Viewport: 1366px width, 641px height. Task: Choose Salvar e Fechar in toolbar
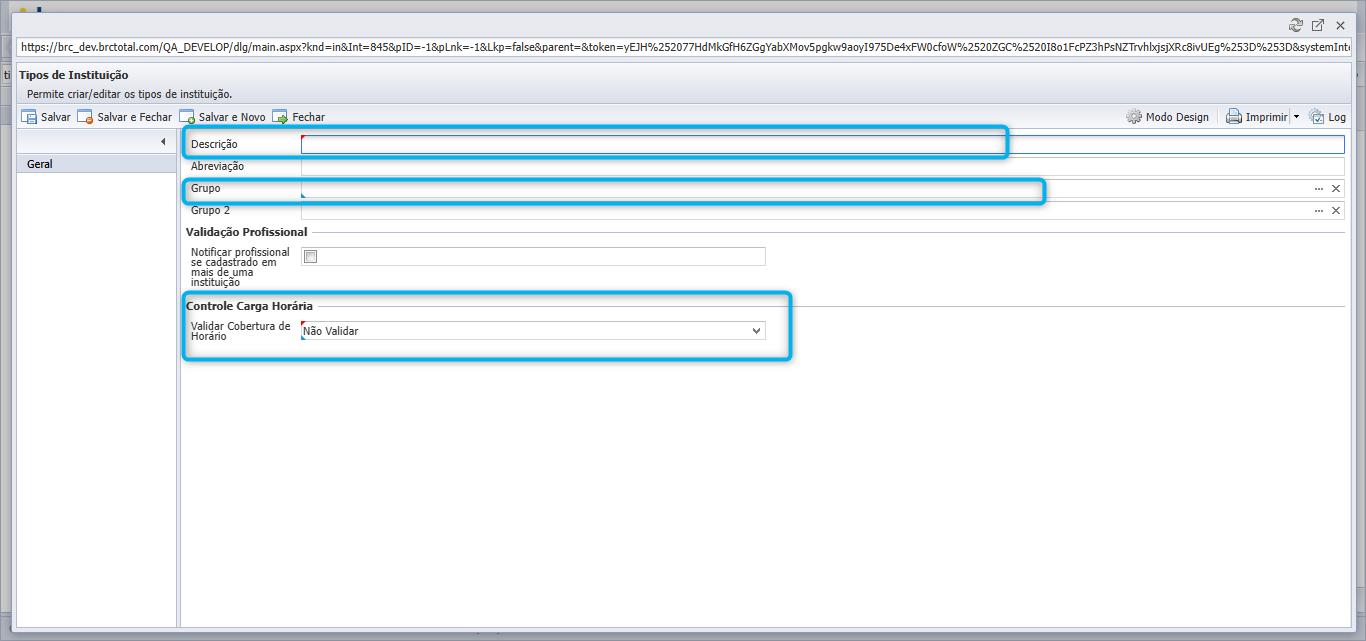pyautogui.click(x=125, y=117)
